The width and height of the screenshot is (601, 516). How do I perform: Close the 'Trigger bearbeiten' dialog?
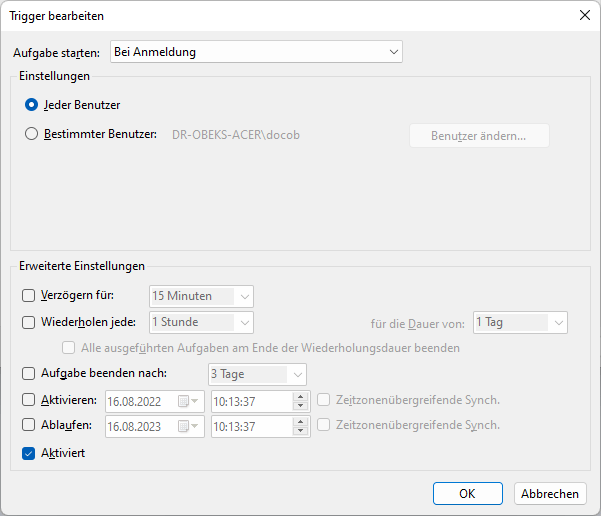pyautogui.click(x=585, y=15)
